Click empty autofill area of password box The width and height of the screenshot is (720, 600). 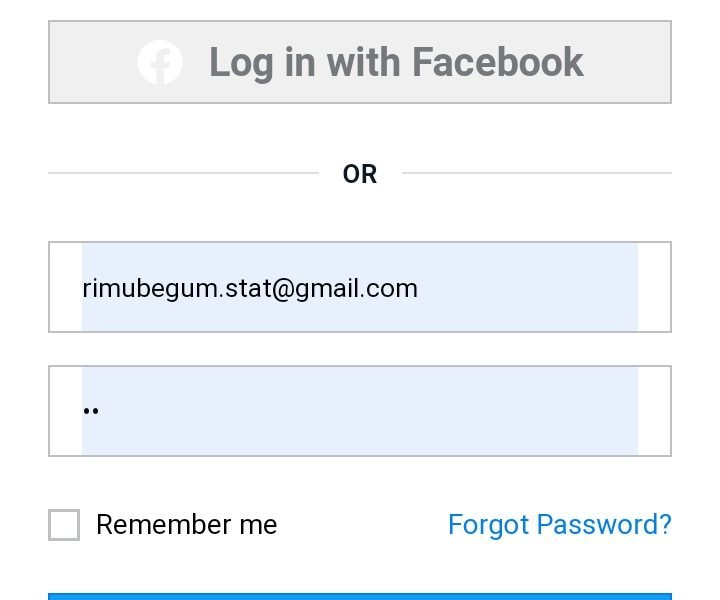(x=367, y=411)
